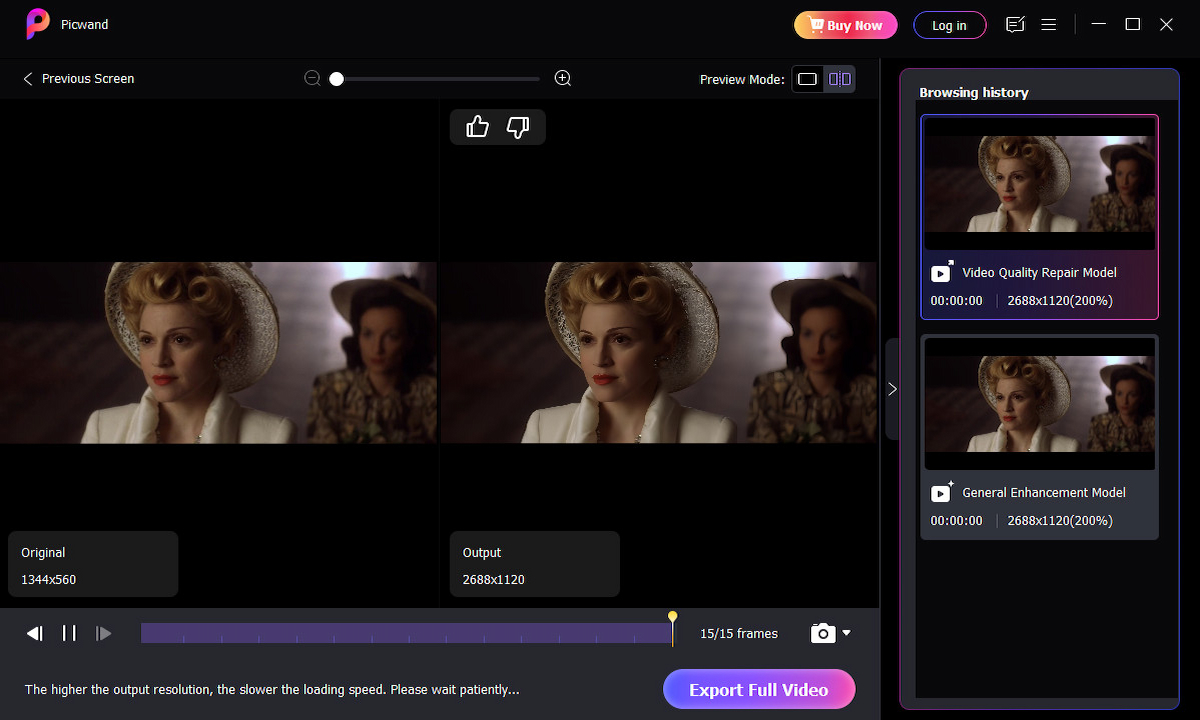Switch to single-view preview mode
This screenshot has width=1200, height=720.
pyautogui.click(x=808, y=79)
